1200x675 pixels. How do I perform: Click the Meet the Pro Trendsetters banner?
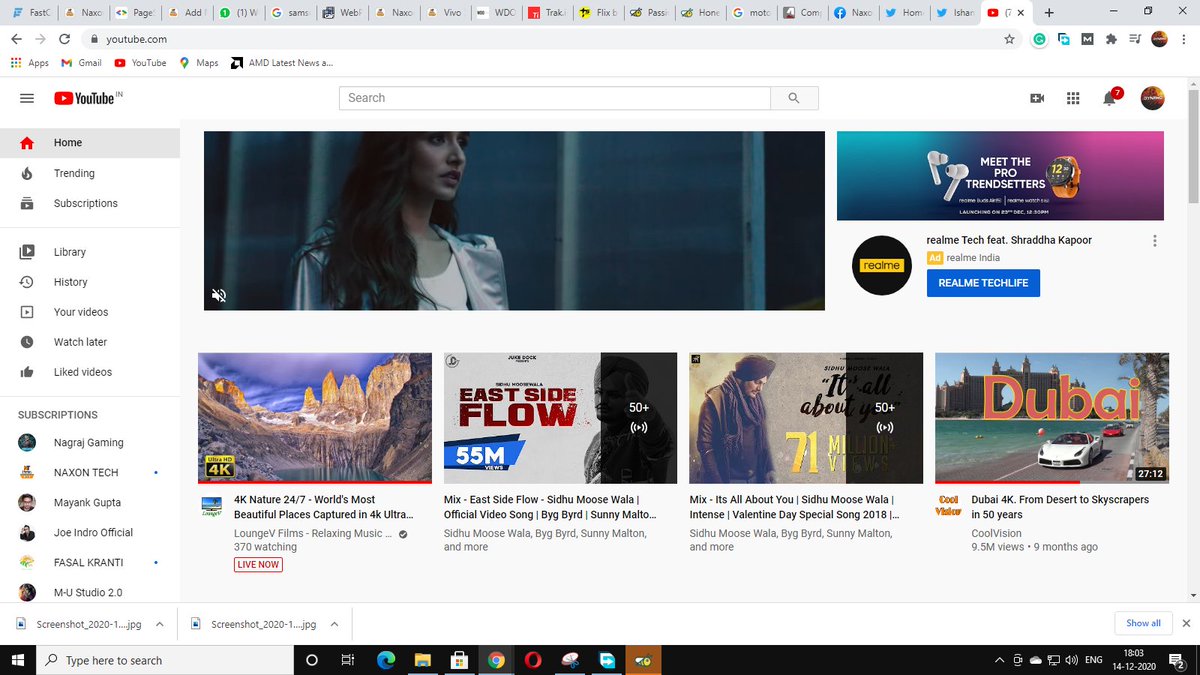tap(1000, 176)
